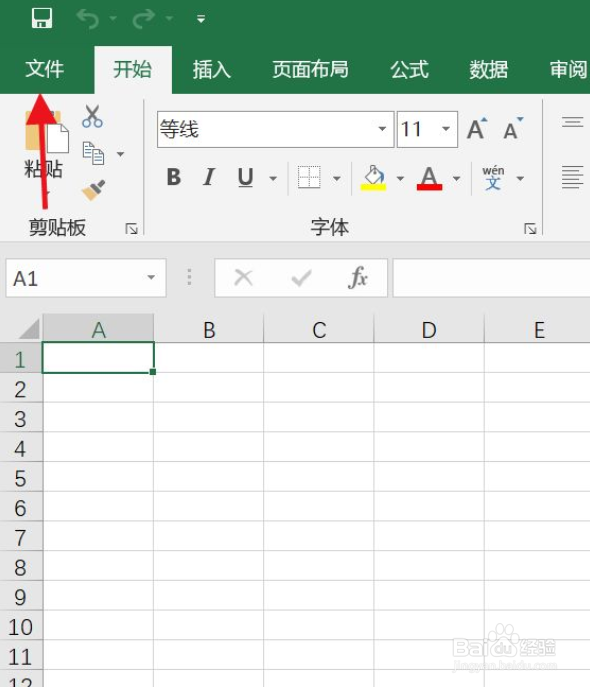Select column C header
Viewport: 590px width, 687px height.
(319, 329)
